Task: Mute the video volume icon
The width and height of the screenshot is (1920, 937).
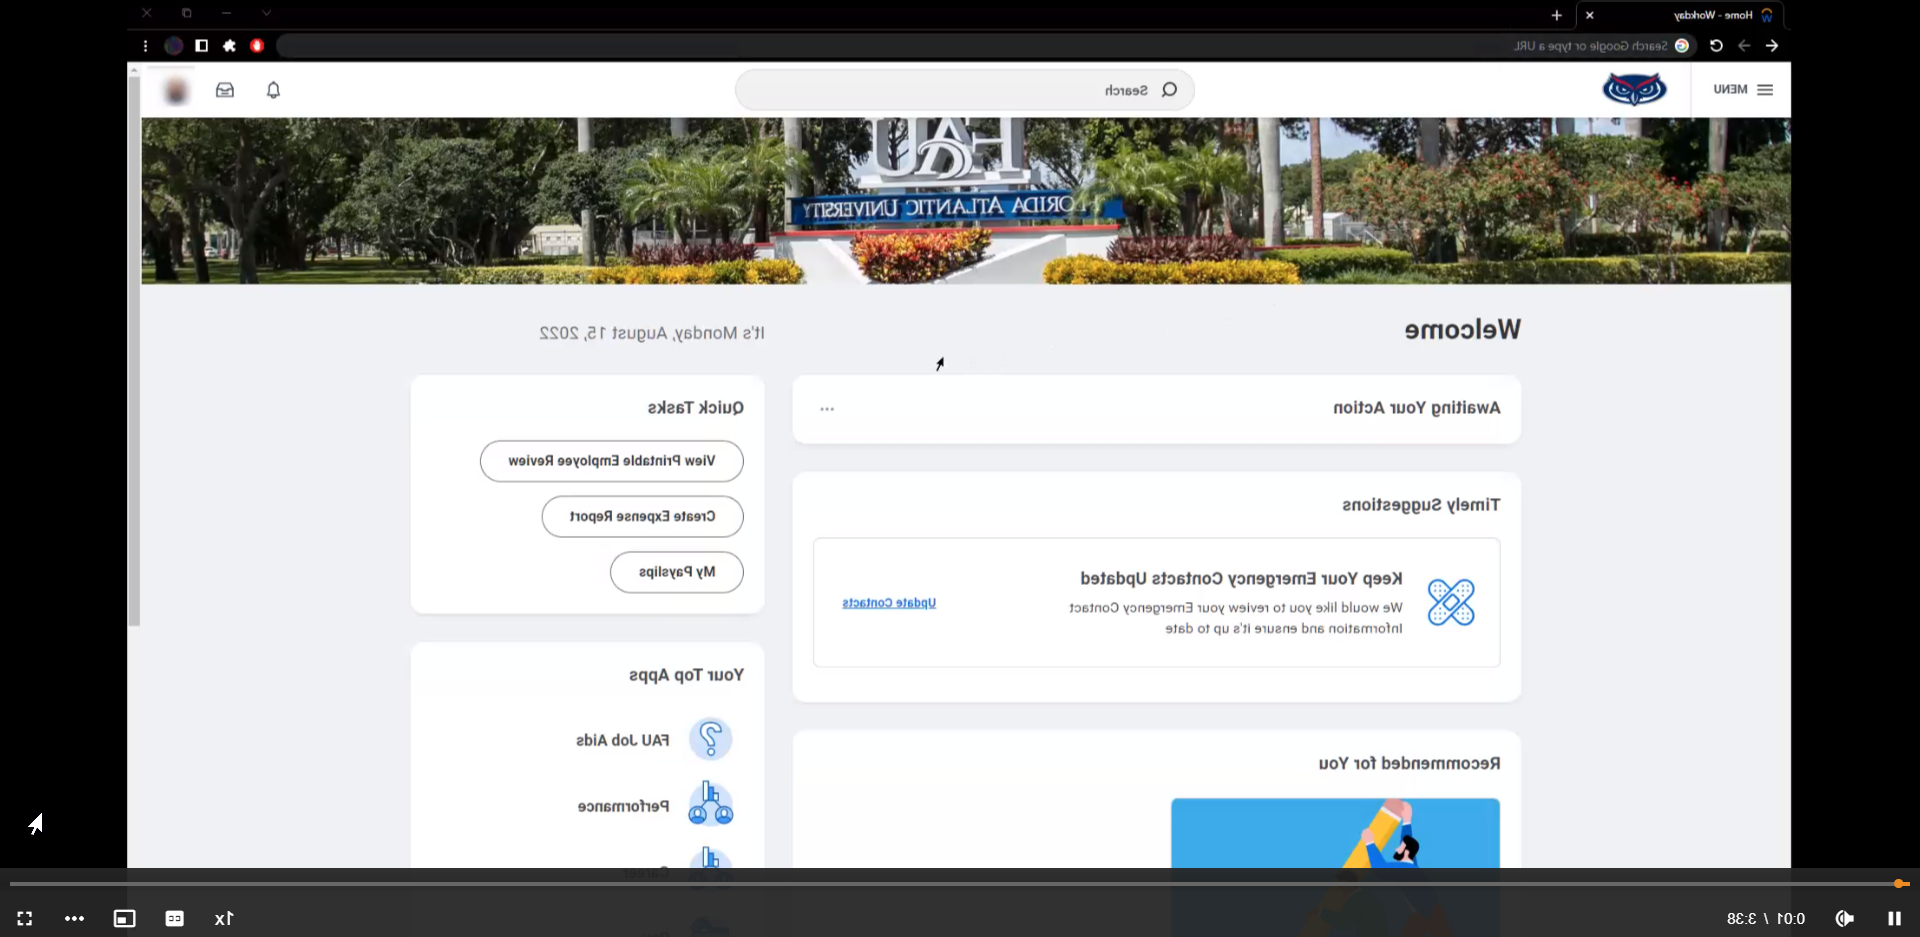Action: tap(1844, 918)
